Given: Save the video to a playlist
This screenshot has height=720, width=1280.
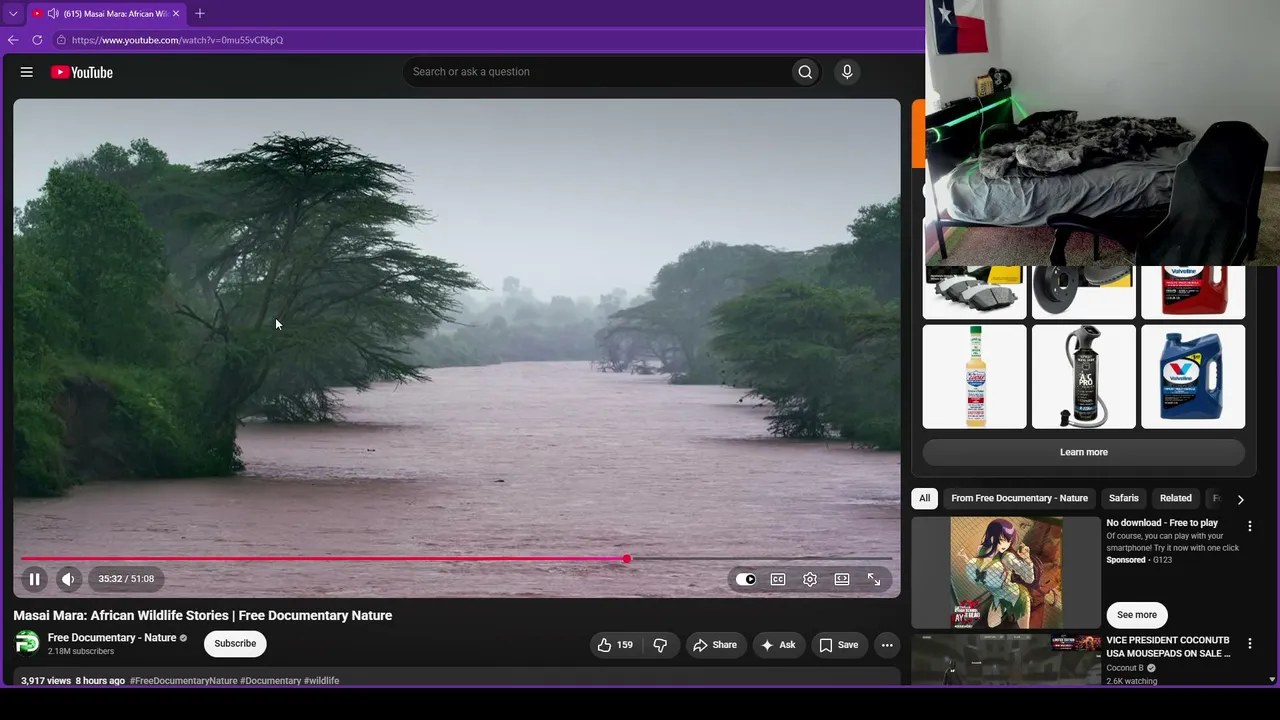Looking at the screenshot, I should coord(839,645).
